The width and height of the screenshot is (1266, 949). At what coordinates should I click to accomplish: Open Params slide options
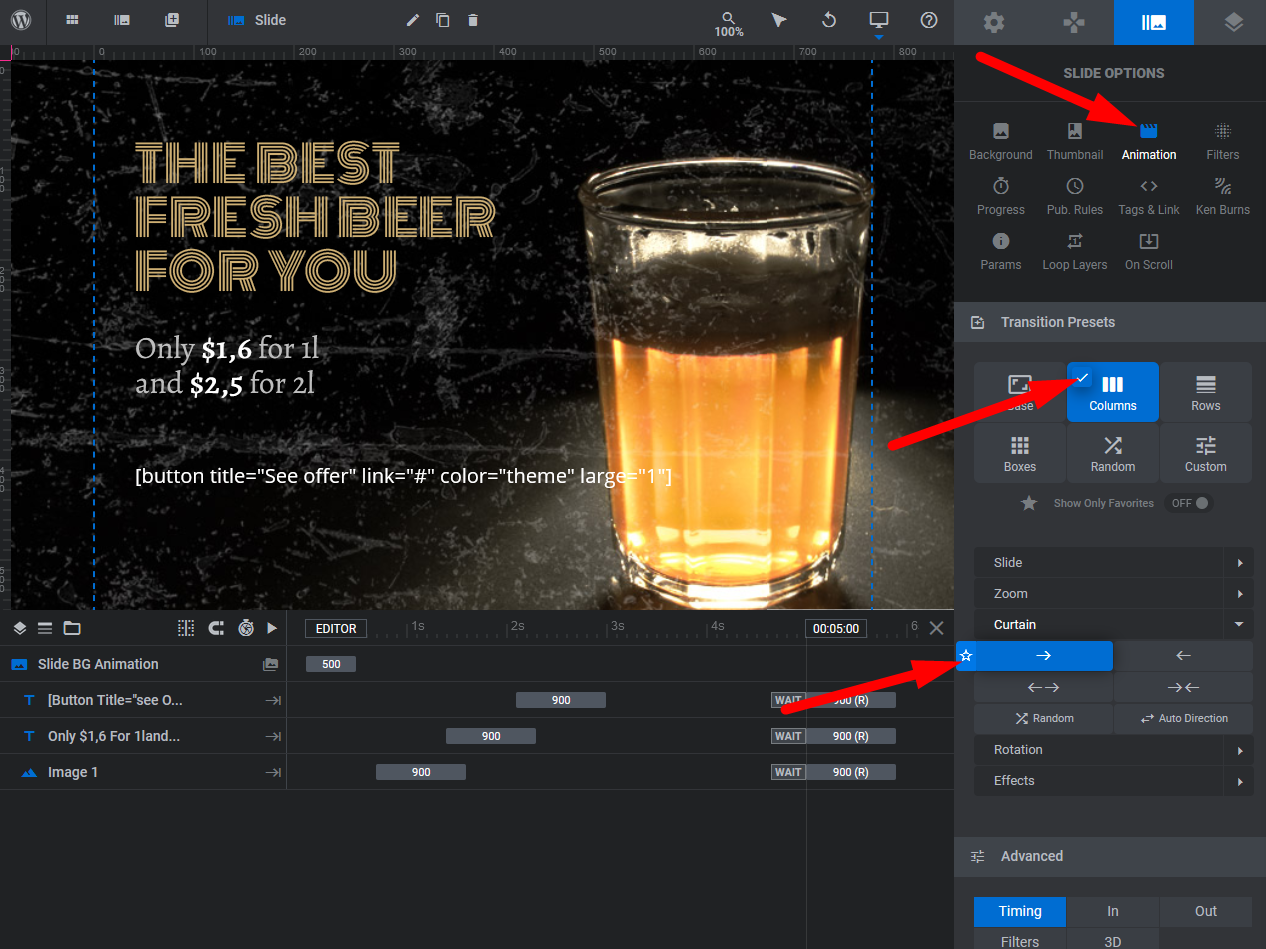point(1000,251)
